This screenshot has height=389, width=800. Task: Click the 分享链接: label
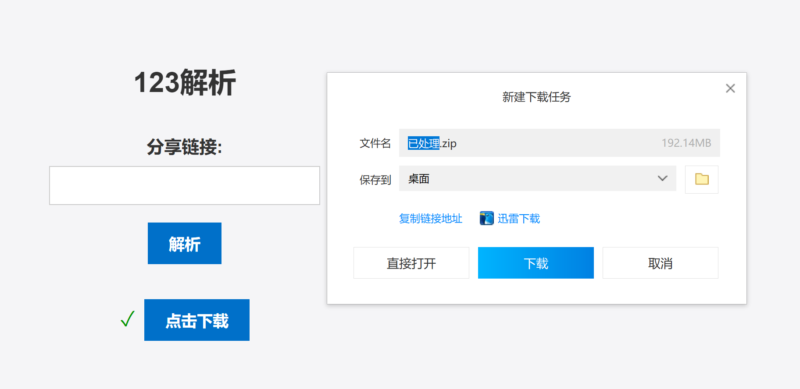(185, 148)
